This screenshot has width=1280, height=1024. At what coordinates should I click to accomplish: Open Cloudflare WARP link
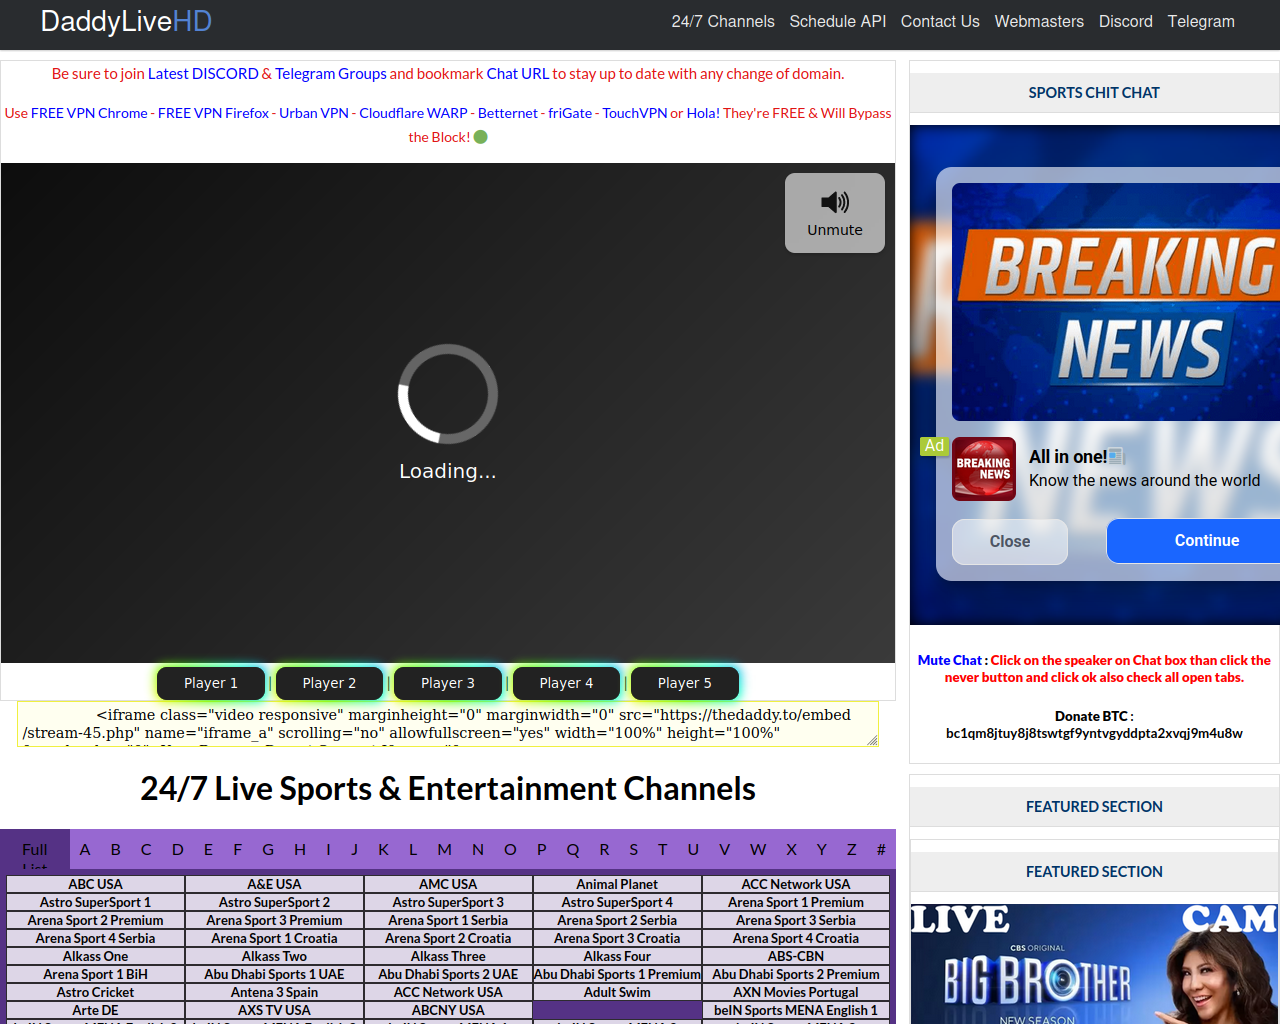point(413,113)
